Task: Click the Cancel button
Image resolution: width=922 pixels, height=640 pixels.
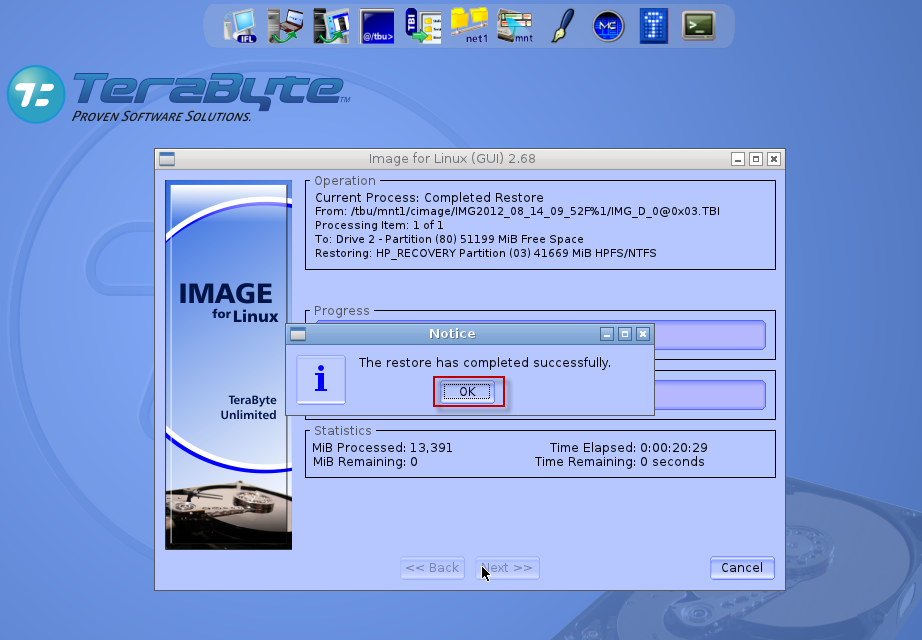Action: [742, 568]
